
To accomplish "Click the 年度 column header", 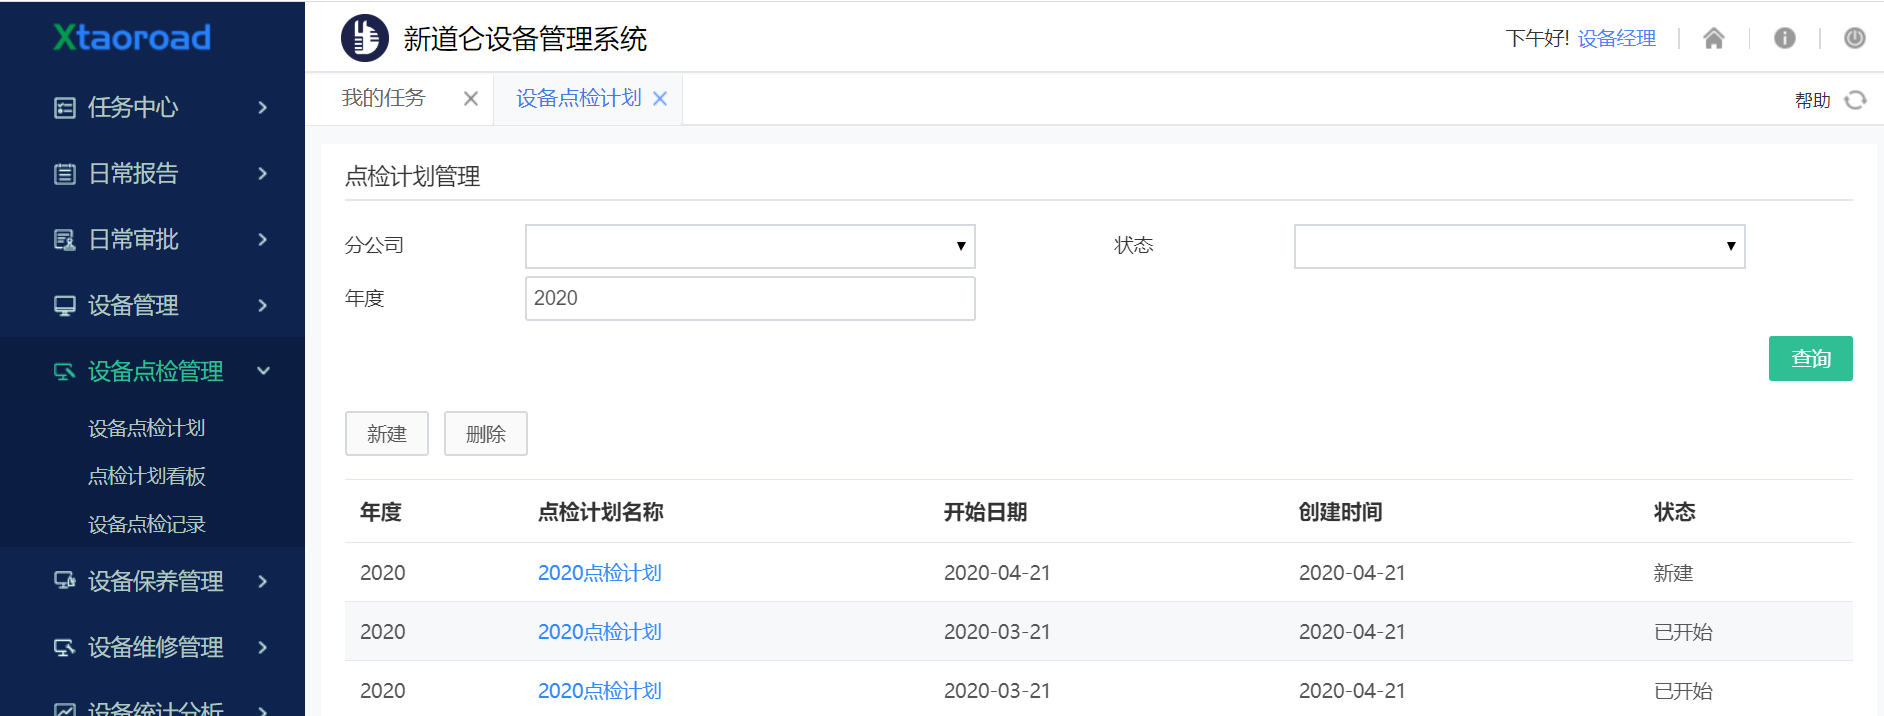I will (381, 512).
